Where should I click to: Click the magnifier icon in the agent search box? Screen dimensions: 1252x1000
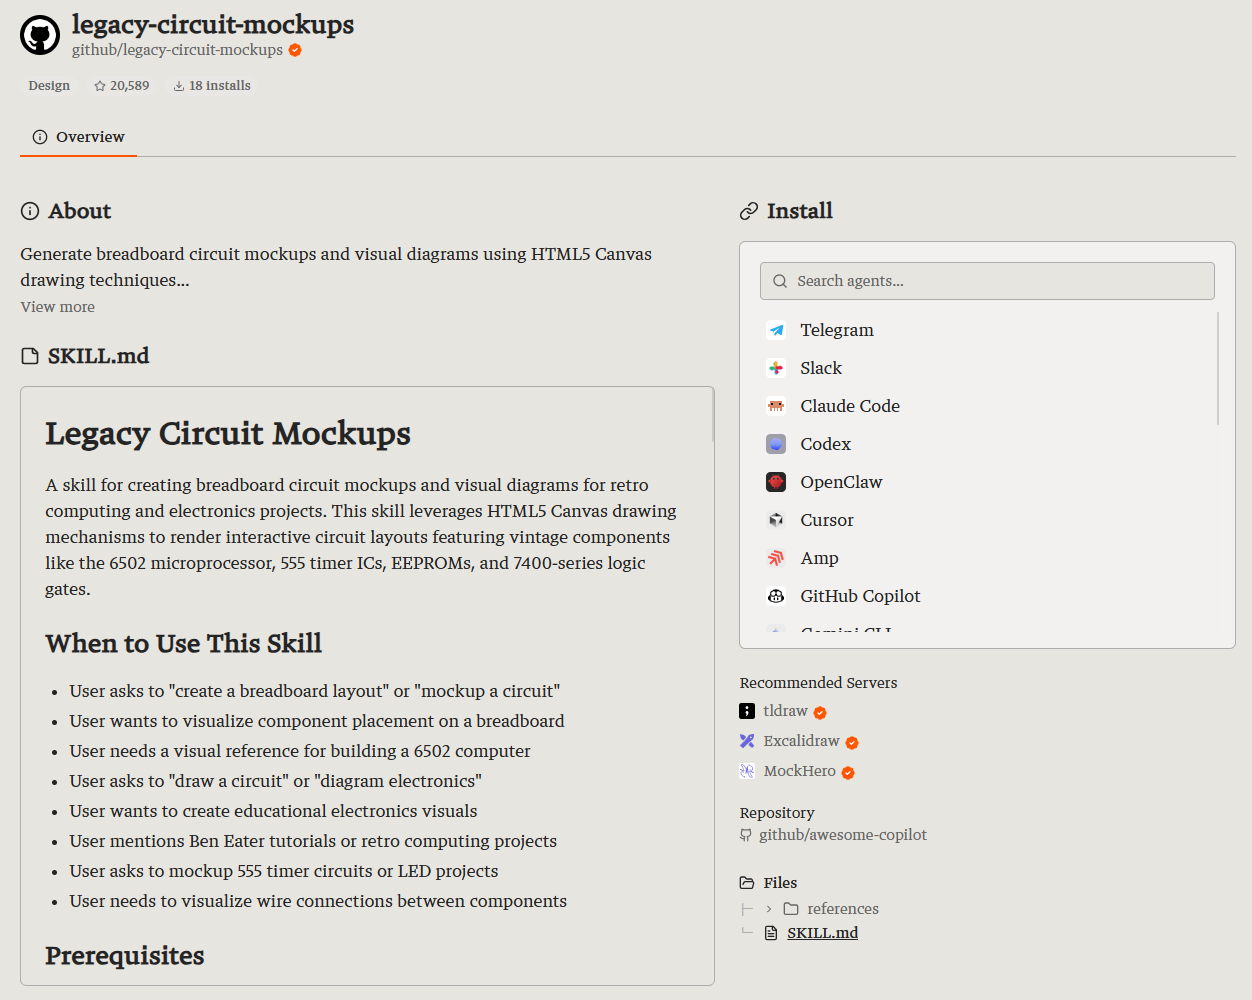click(x=780, y=281)
